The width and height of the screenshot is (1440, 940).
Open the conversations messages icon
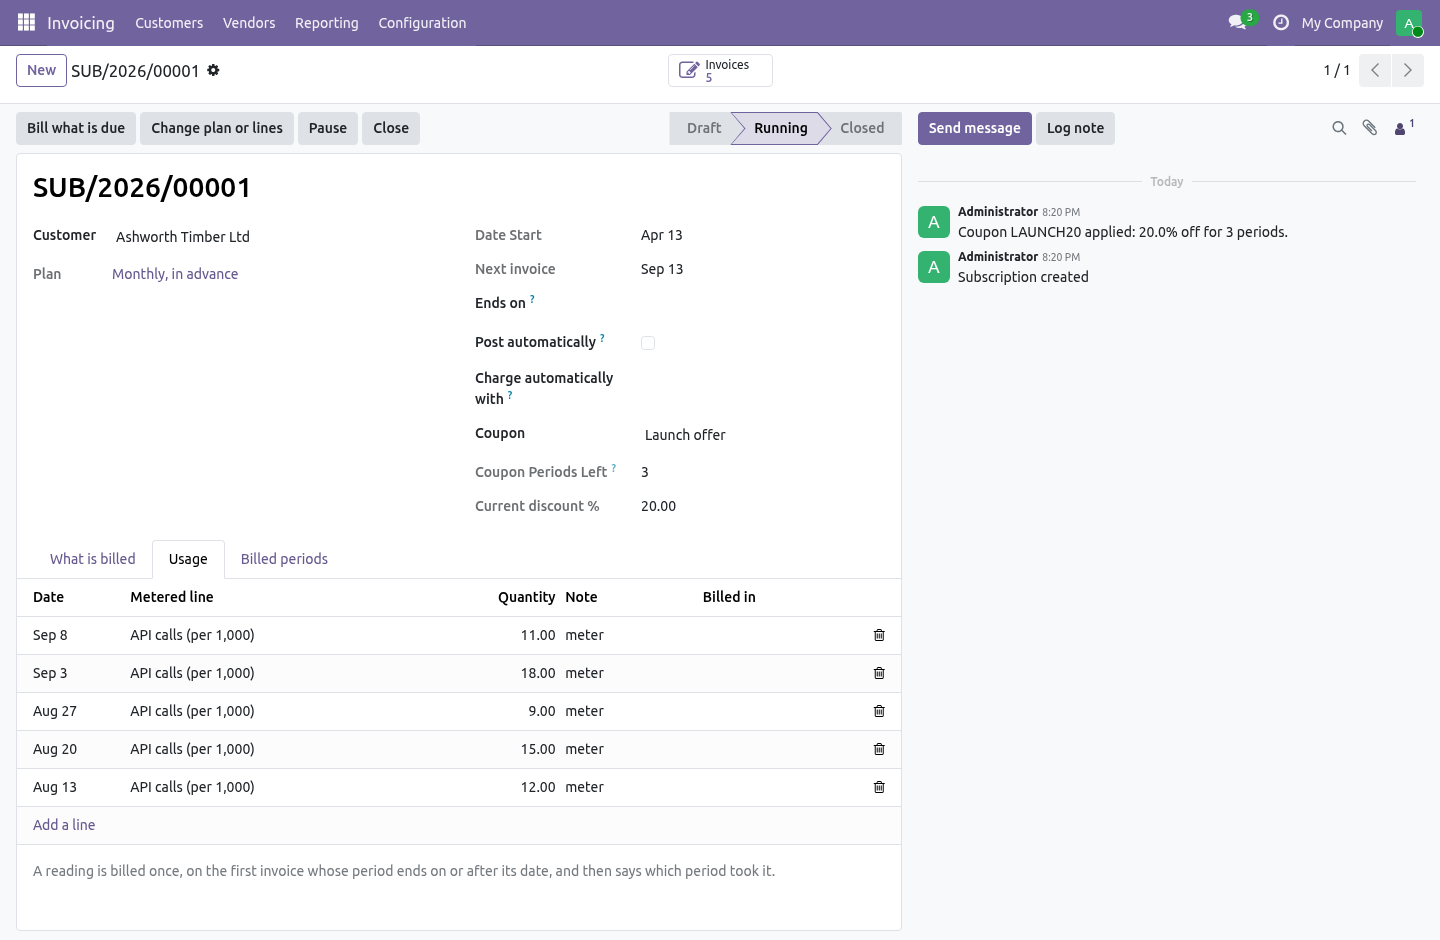pos(1237,22)
